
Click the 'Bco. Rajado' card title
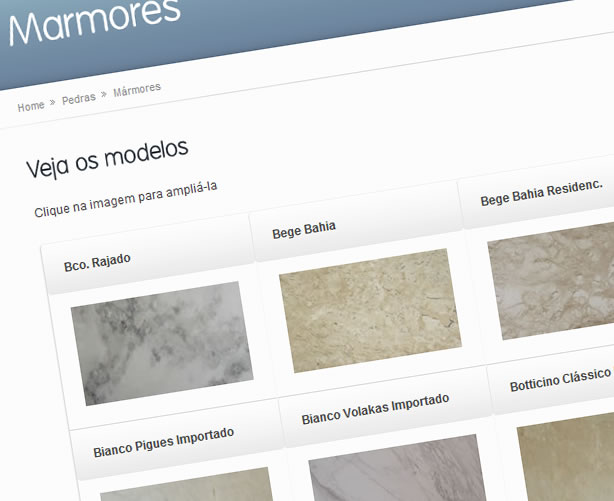(97, 262)
